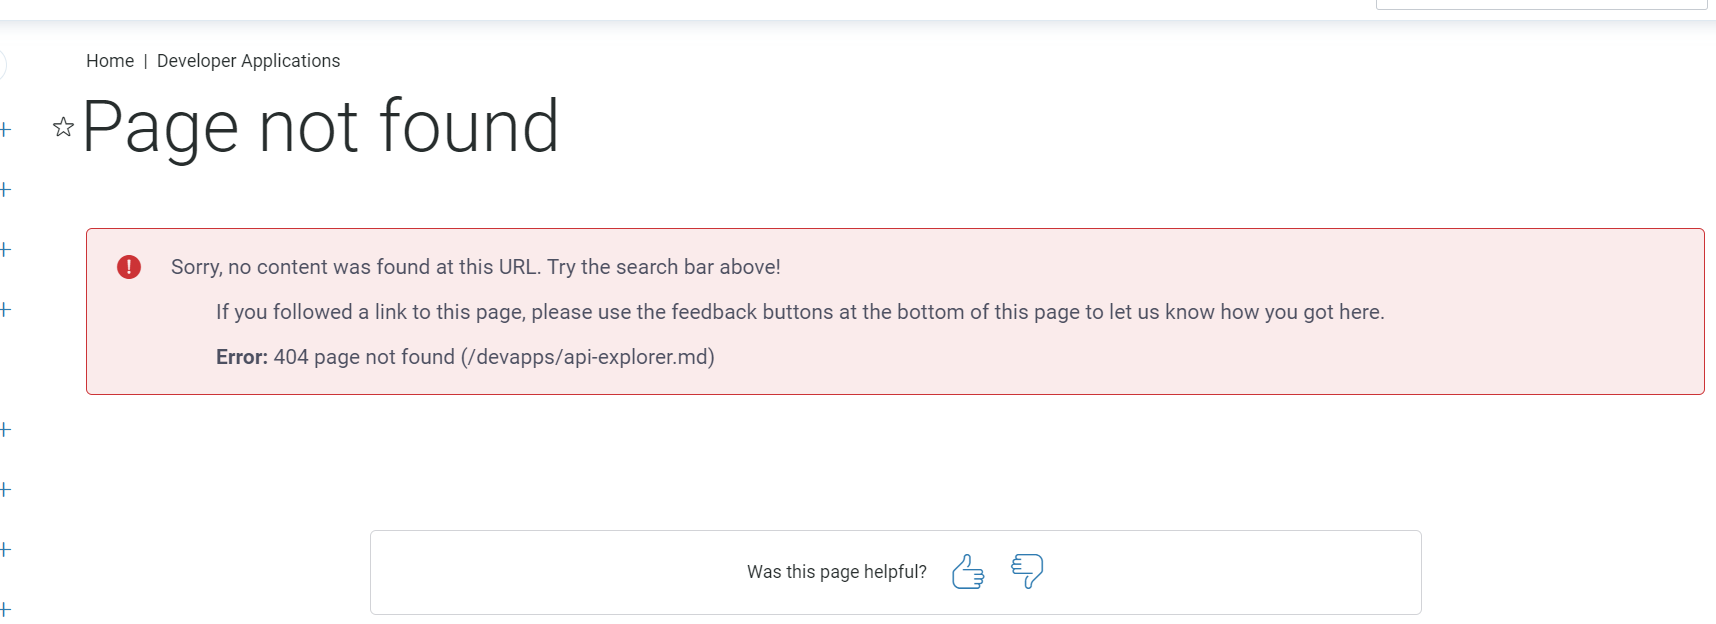This screenshot has width=1716, height=624.
Task: Go to Developer Applications breadcrumb
Action: pos(248,61)
